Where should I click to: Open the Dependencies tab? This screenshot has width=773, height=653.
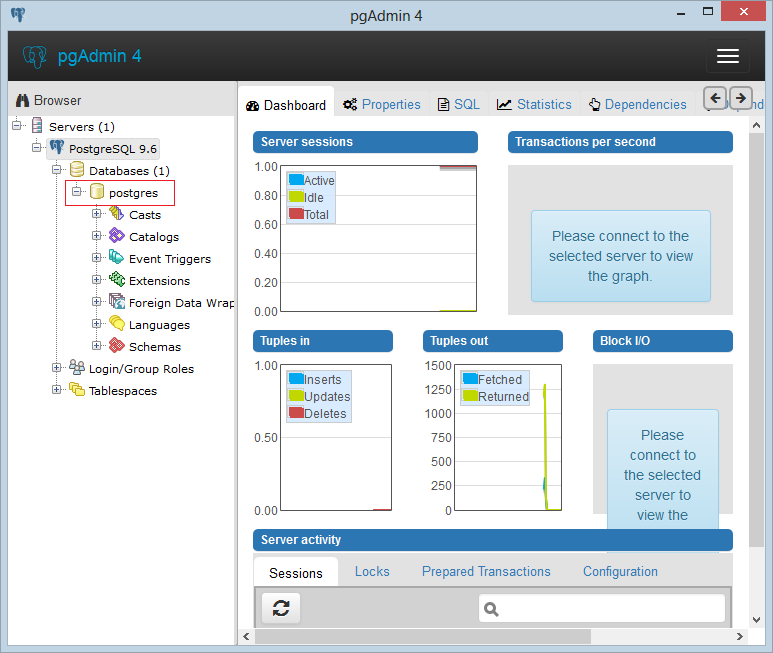click(637, 104)
